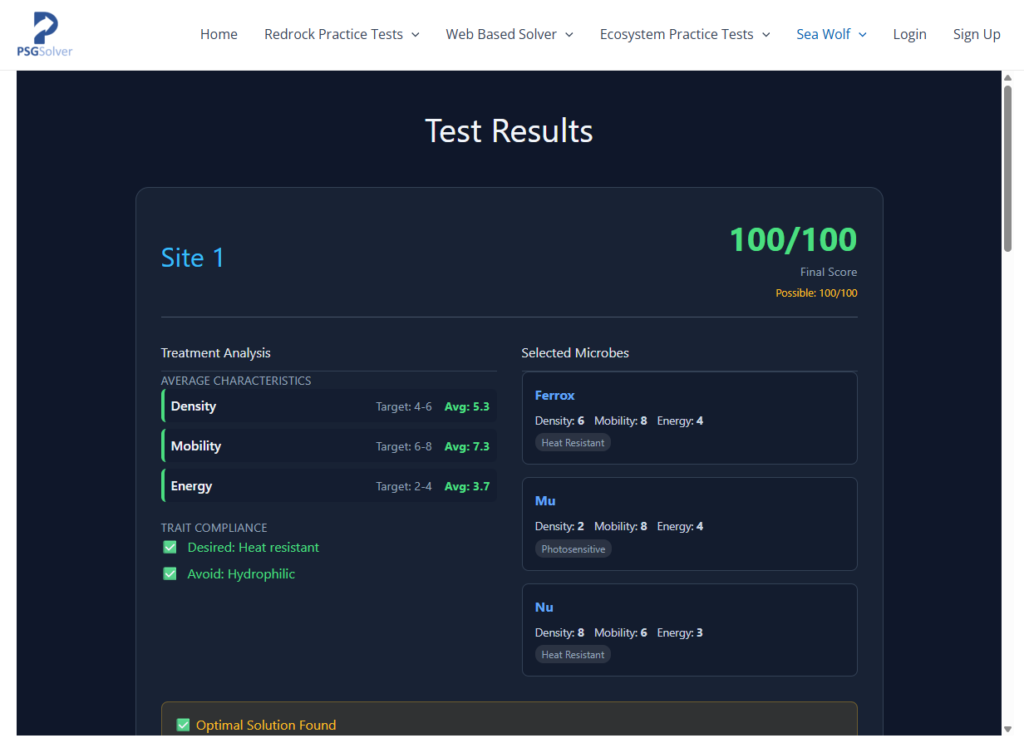Viewport: 1024px width, 738px height.
Task: Click the Desired: Heat resistant checkmark
Action: point(170,547)
